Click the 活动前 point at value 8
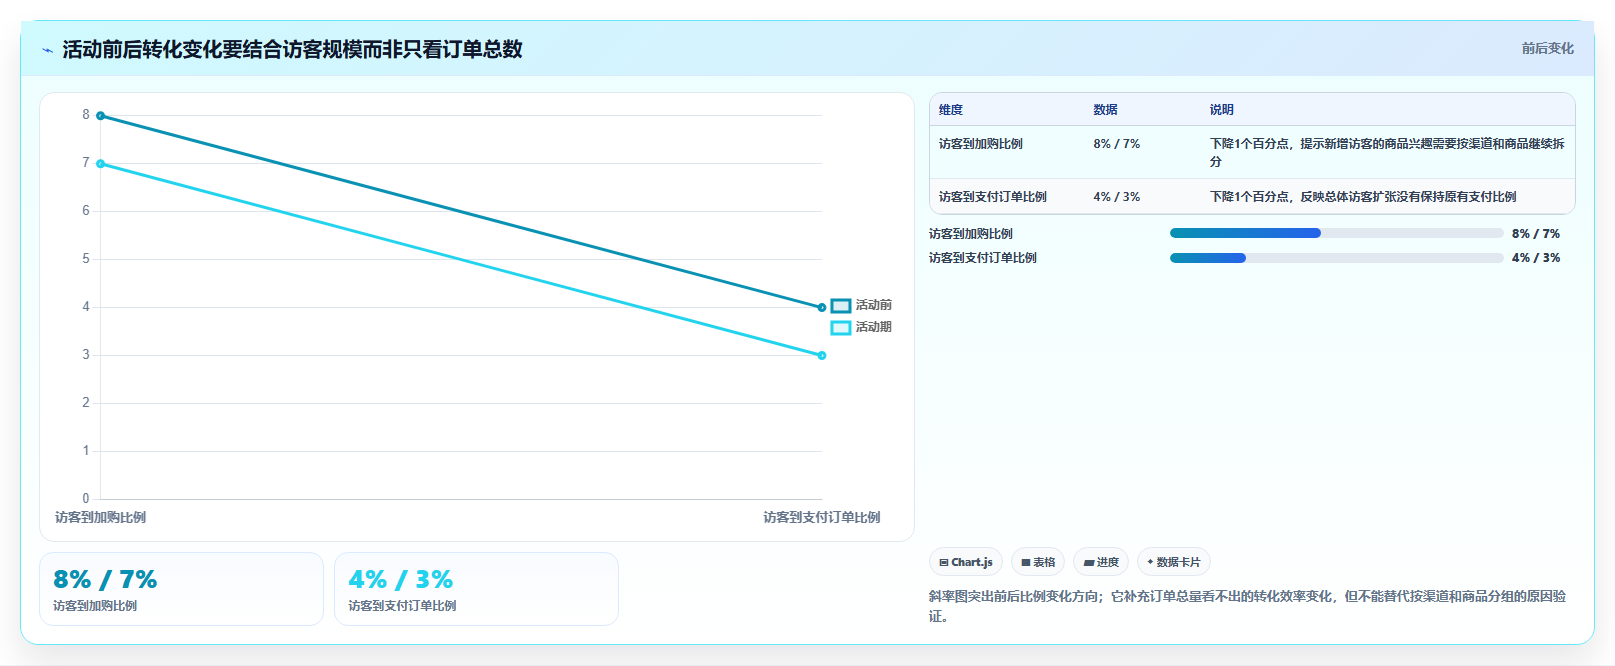Screen dimensions: 1615x666 pos(100,116)
